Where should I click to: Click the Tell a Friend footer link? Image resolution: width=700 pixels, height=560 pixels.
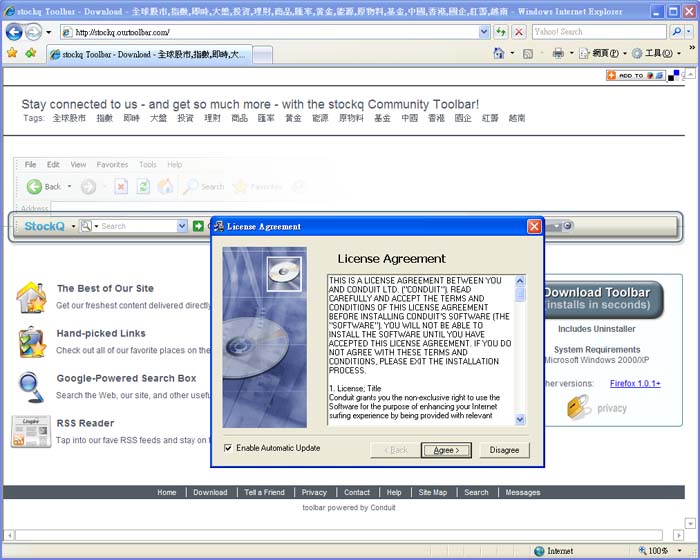[264, 492]
